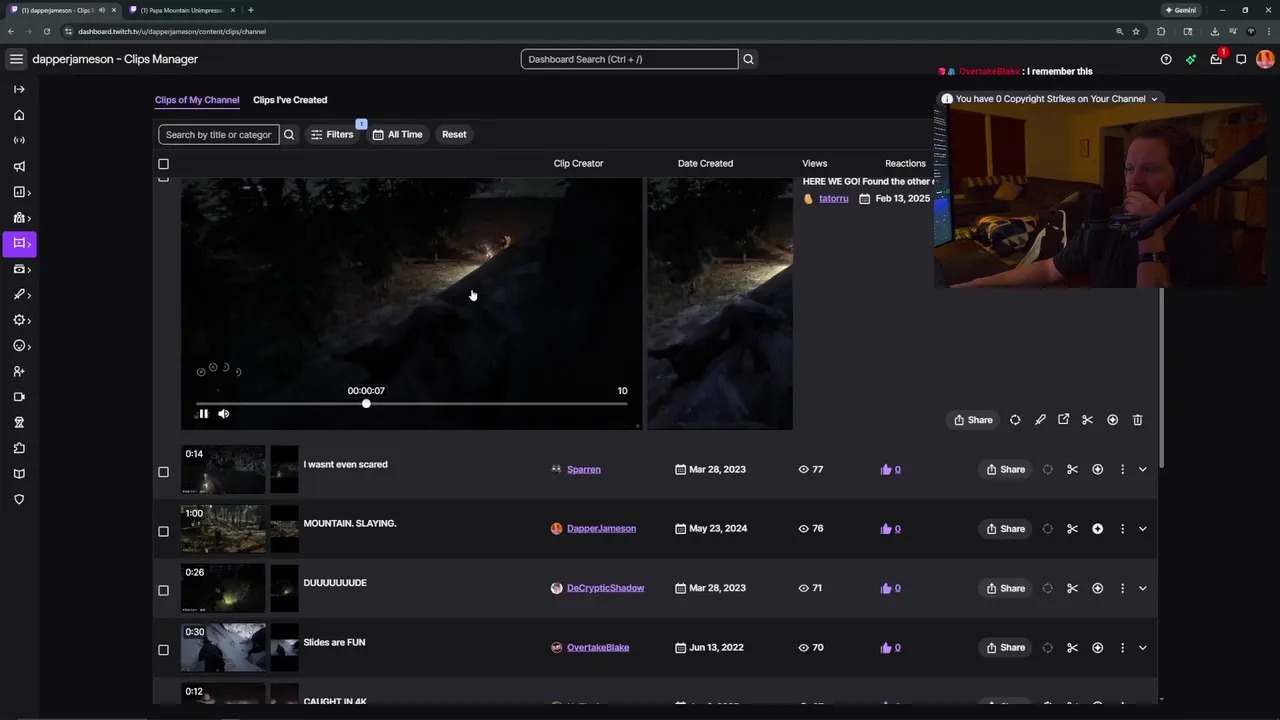Select the Slides are FUN clip checkbox

click(x=164, y=650)
